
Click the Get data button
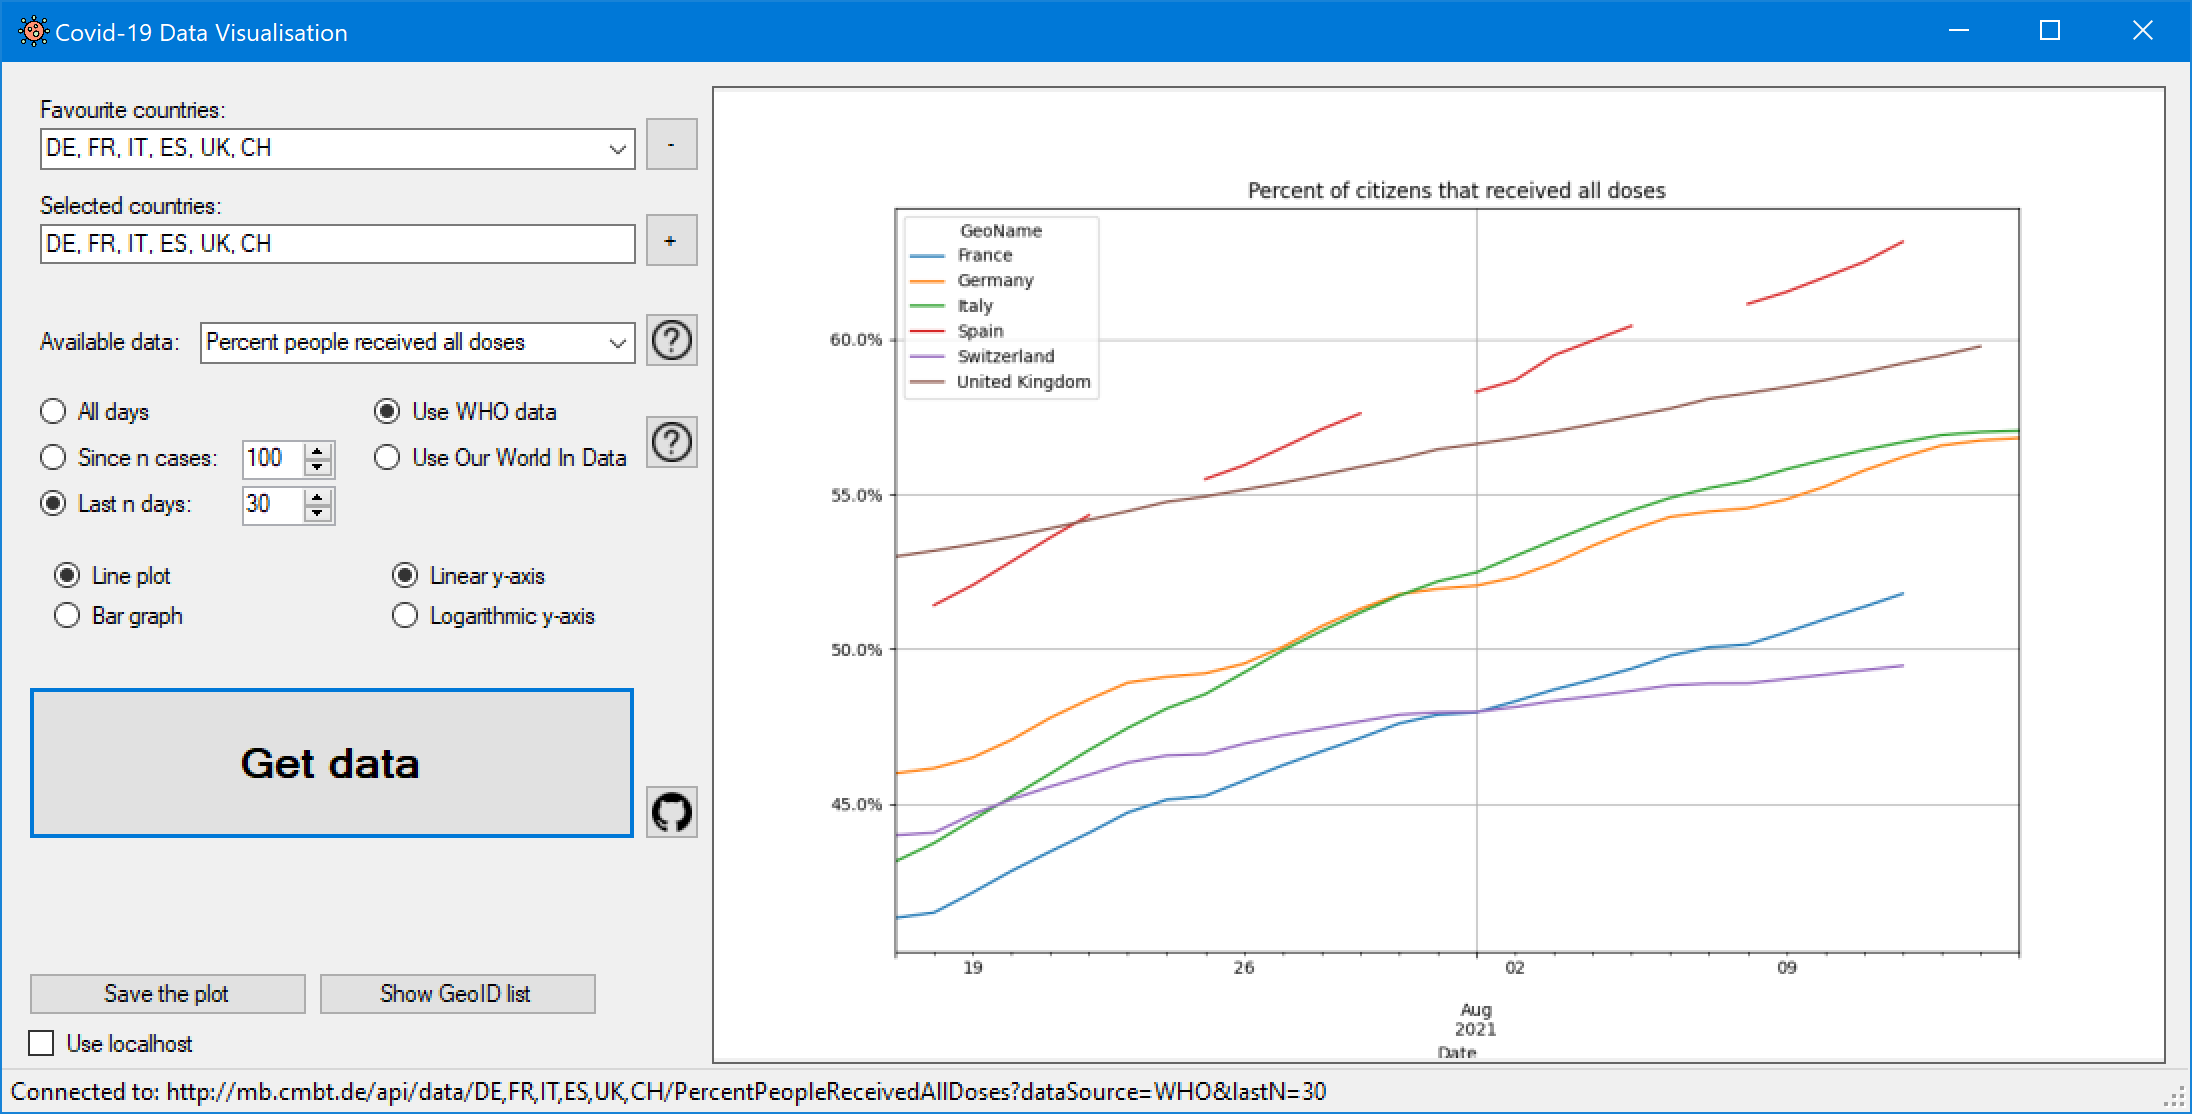click(331, 762)
